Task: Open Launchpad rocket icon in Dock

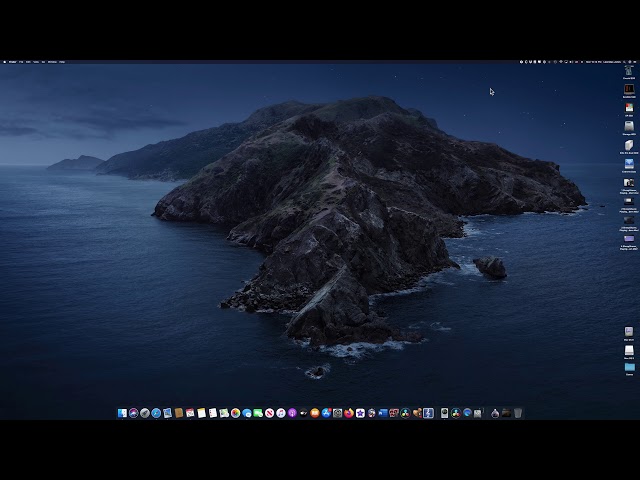Action: coord(145,413)
